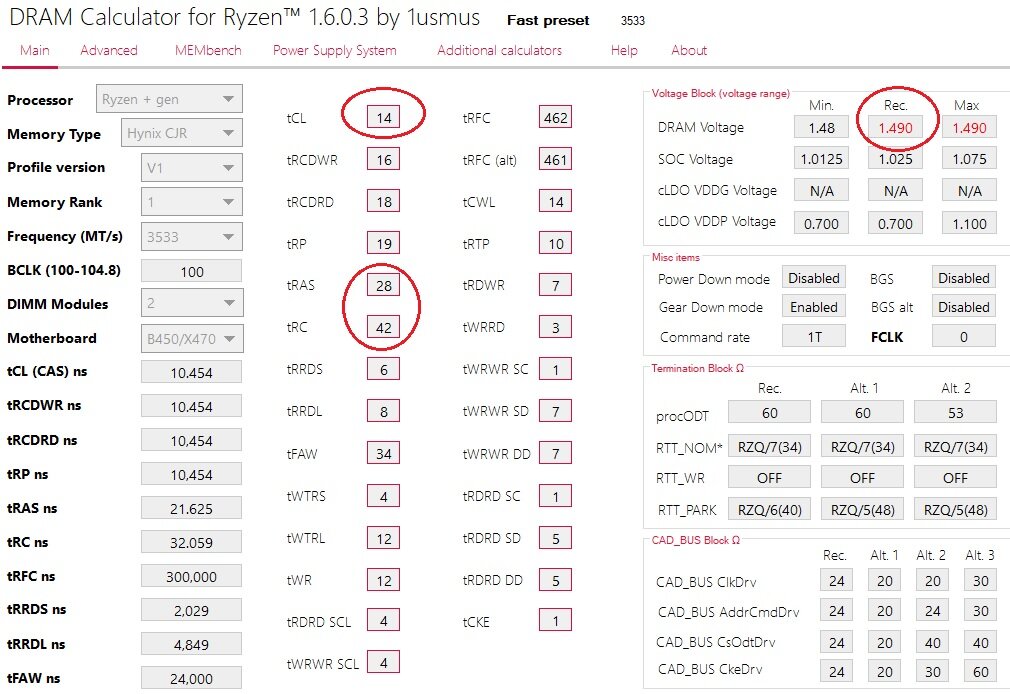Go to the MEMbench tab
The width and height of the screenshot is (1010, 694).
pyautogui.click(x=208, y=50)
